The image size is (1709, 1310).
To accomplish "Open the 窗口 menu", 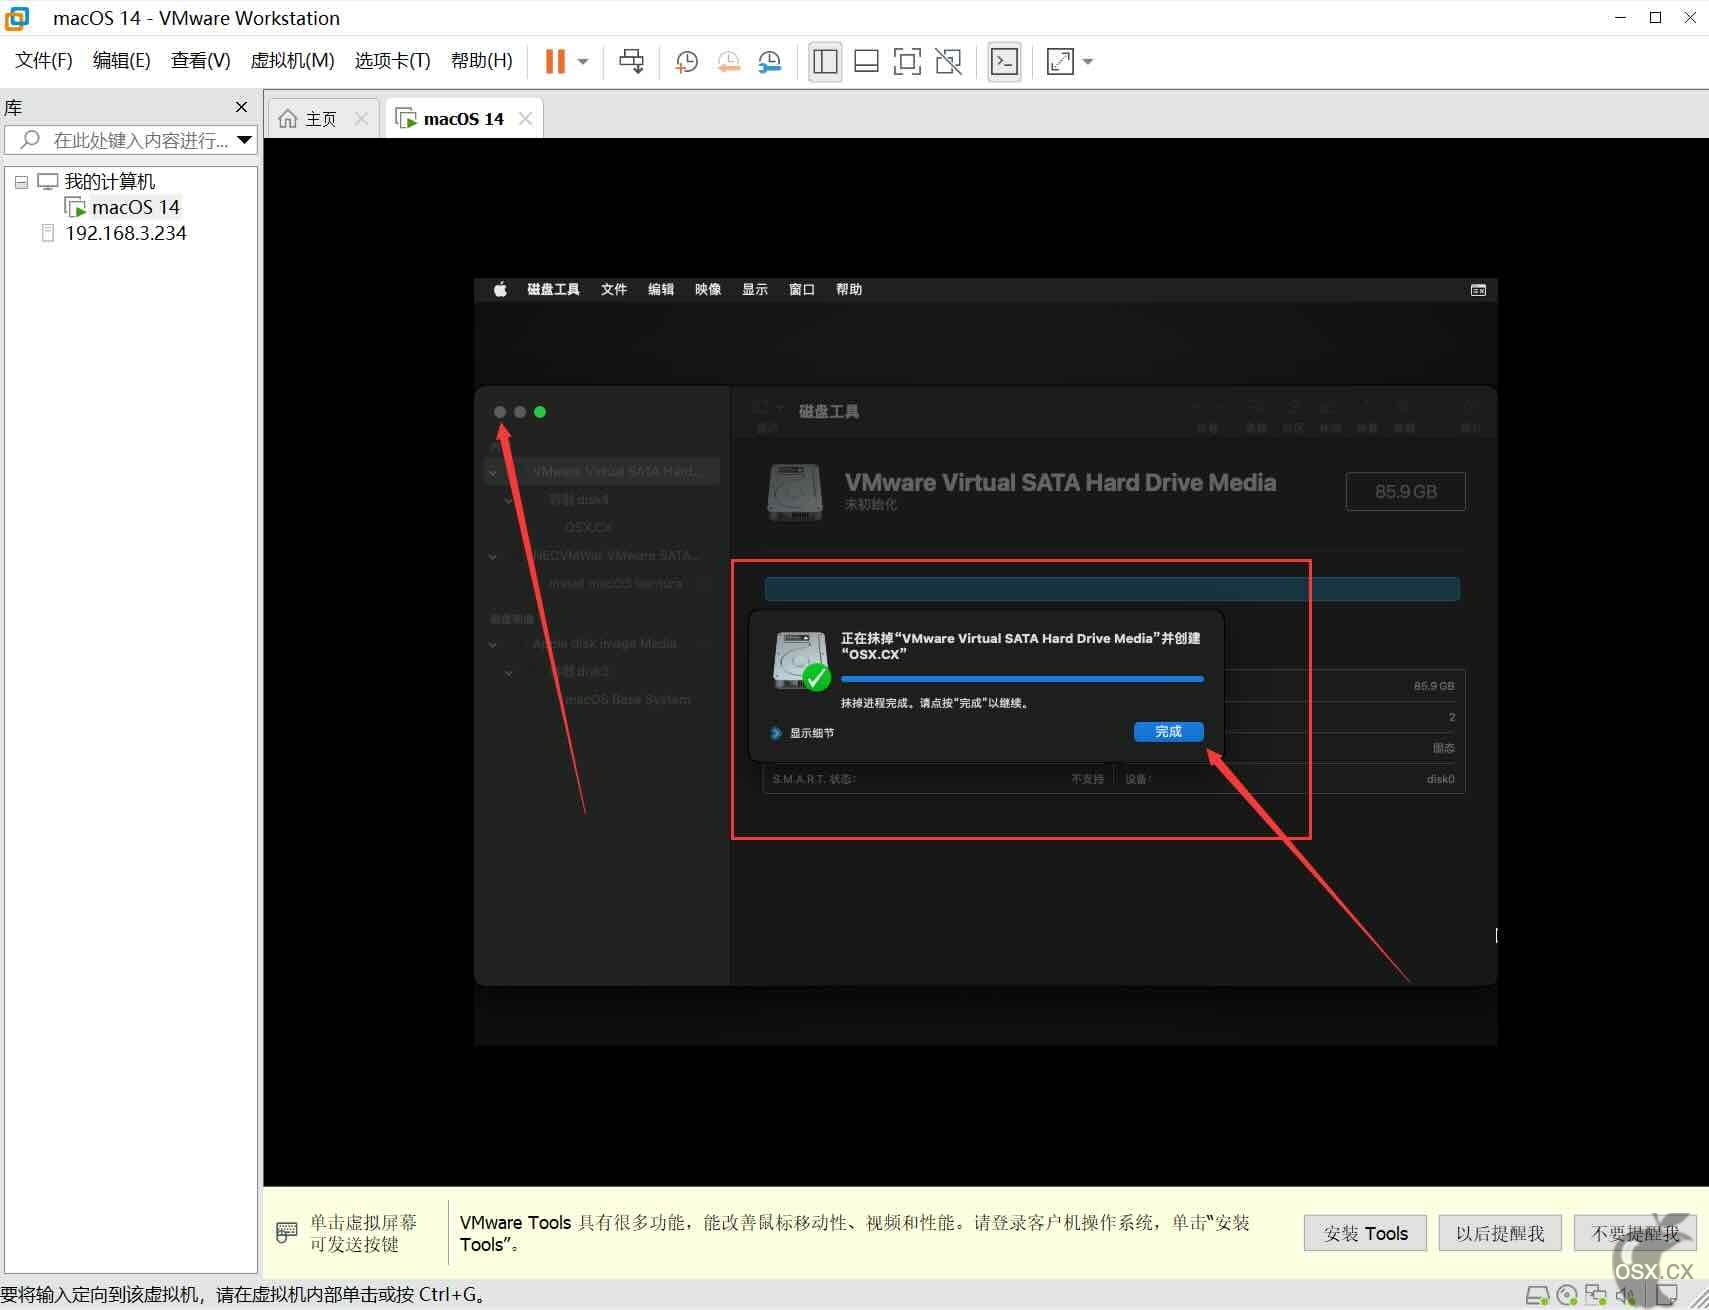I will click(802, 290).
